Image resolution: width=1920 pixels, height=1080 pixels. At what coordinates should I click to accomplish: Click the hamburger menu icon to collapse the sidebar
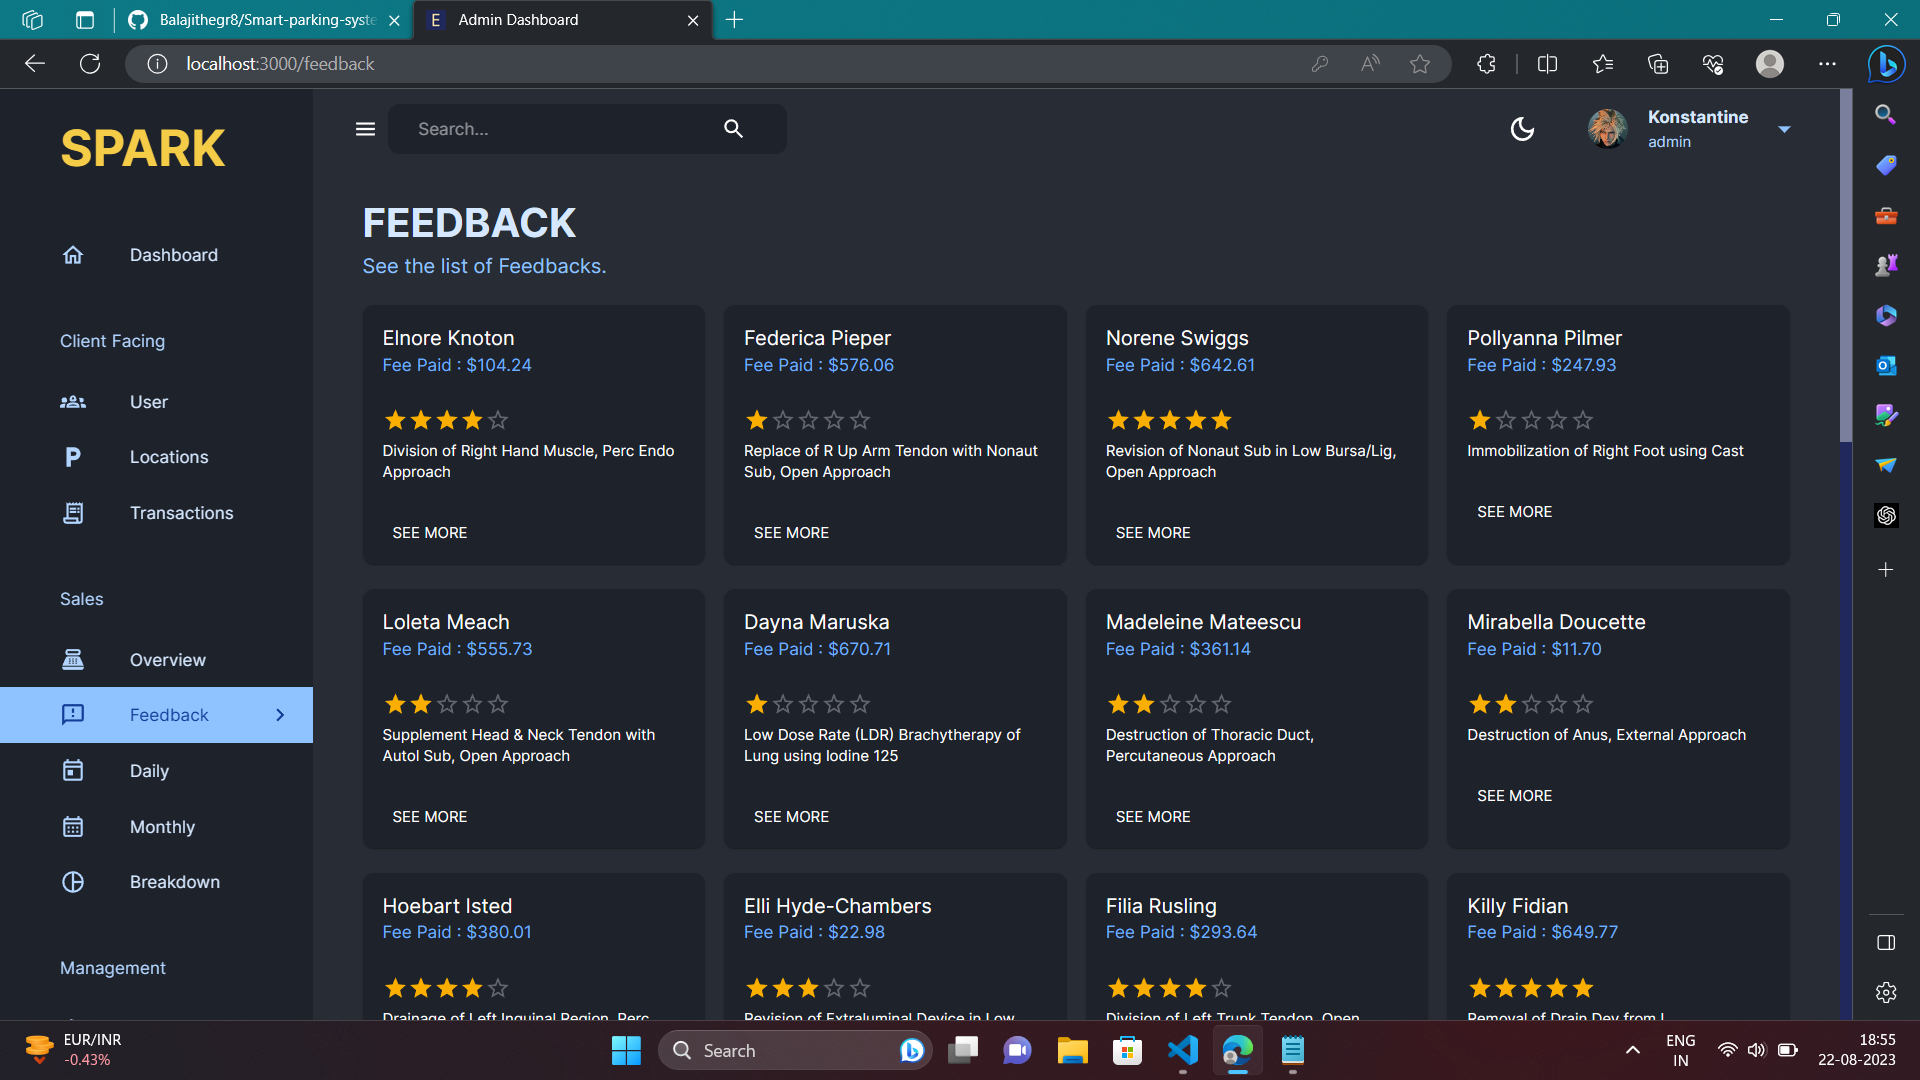(365, 129)
